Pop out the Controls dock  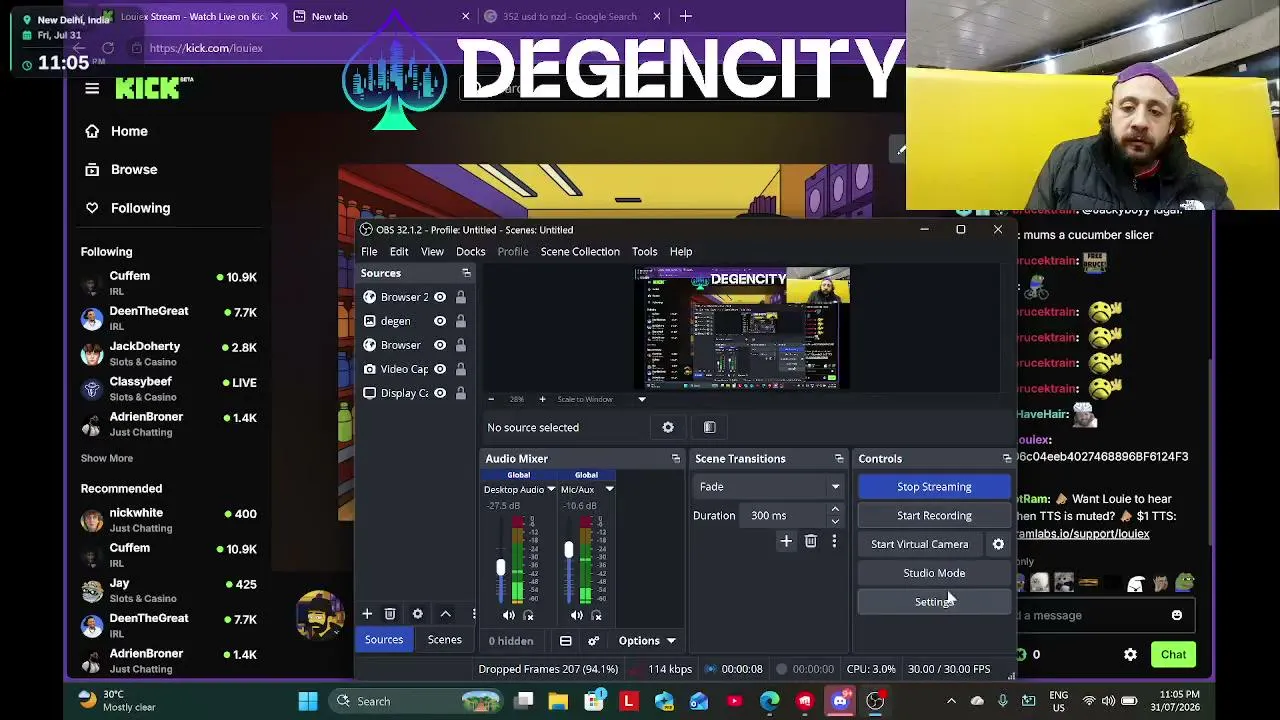[1007, 458]
